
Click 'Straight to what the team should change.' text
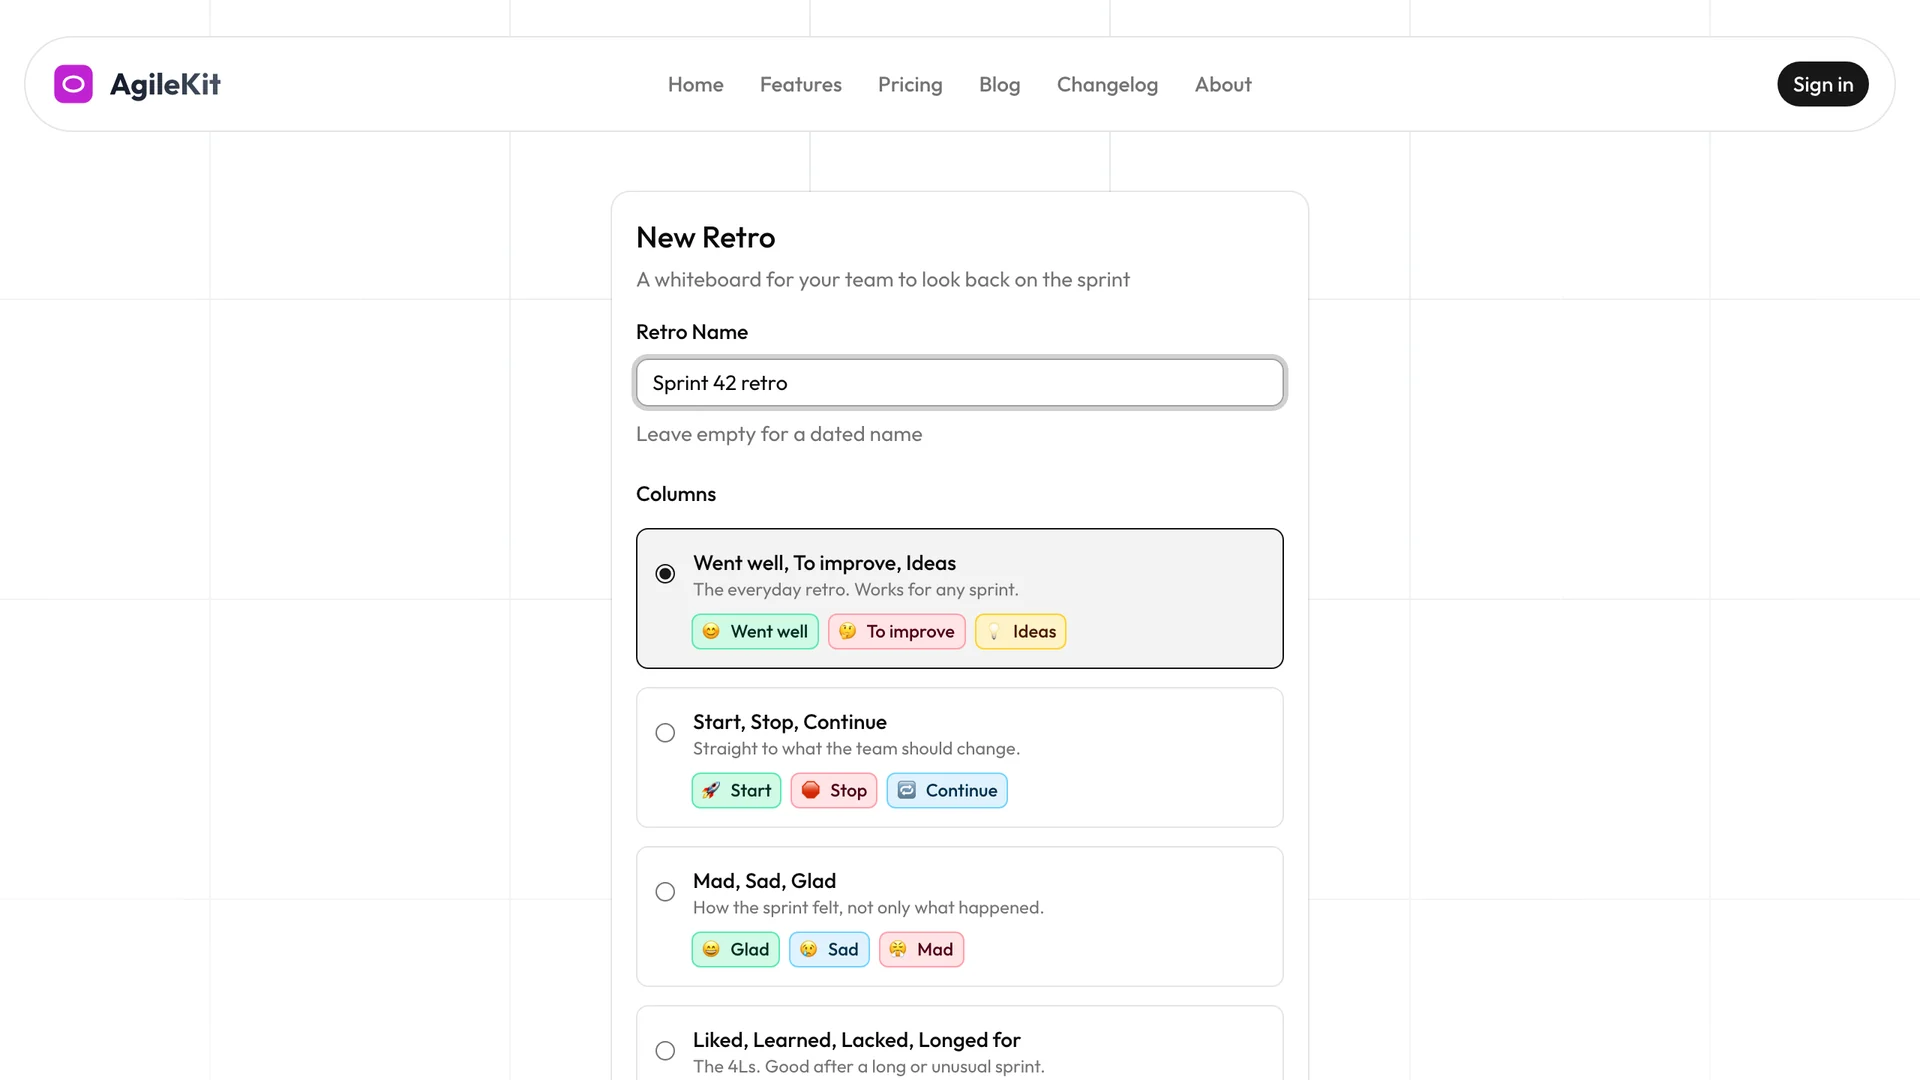[856, 749]
